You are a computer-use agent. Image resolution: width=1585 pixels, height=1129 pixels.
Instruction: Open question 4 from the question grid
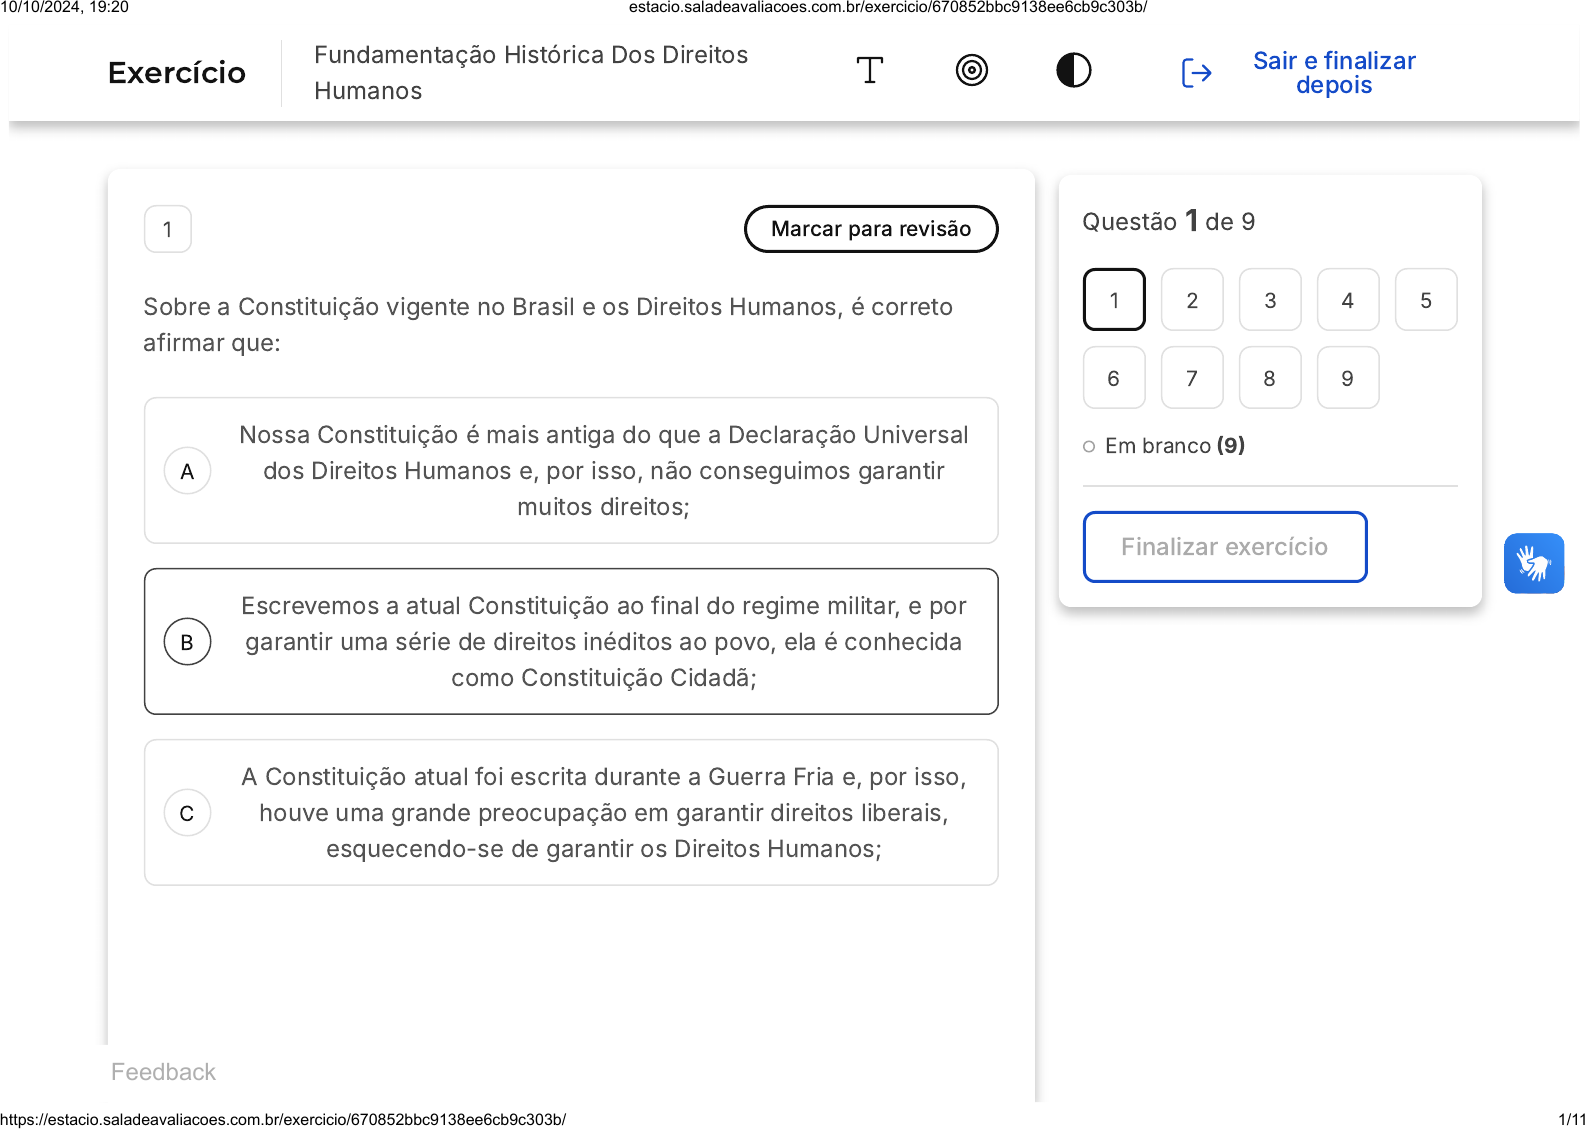click(1347, 300)
